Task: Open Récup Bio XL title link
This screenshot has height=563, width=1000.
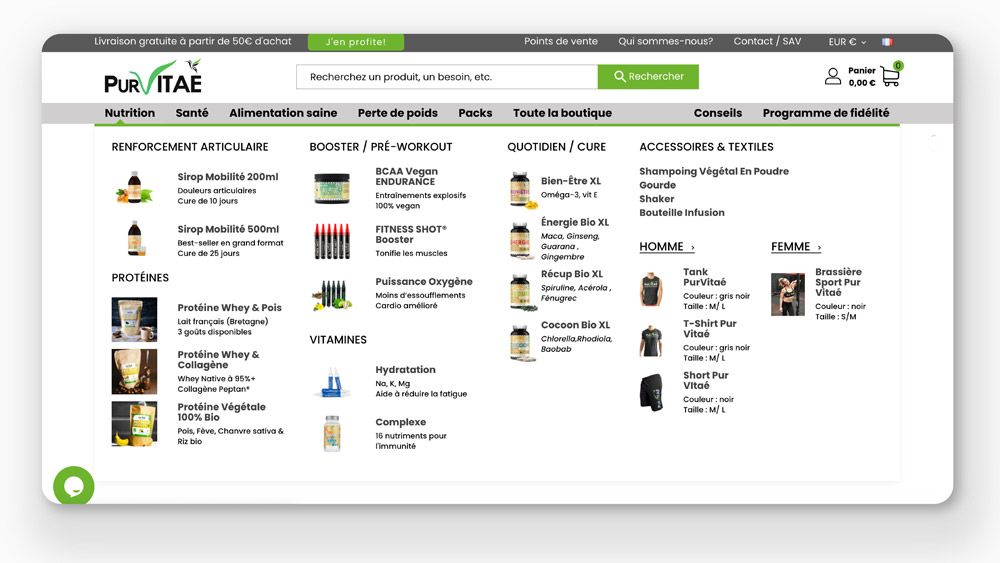Action: (x=571, y=274)
